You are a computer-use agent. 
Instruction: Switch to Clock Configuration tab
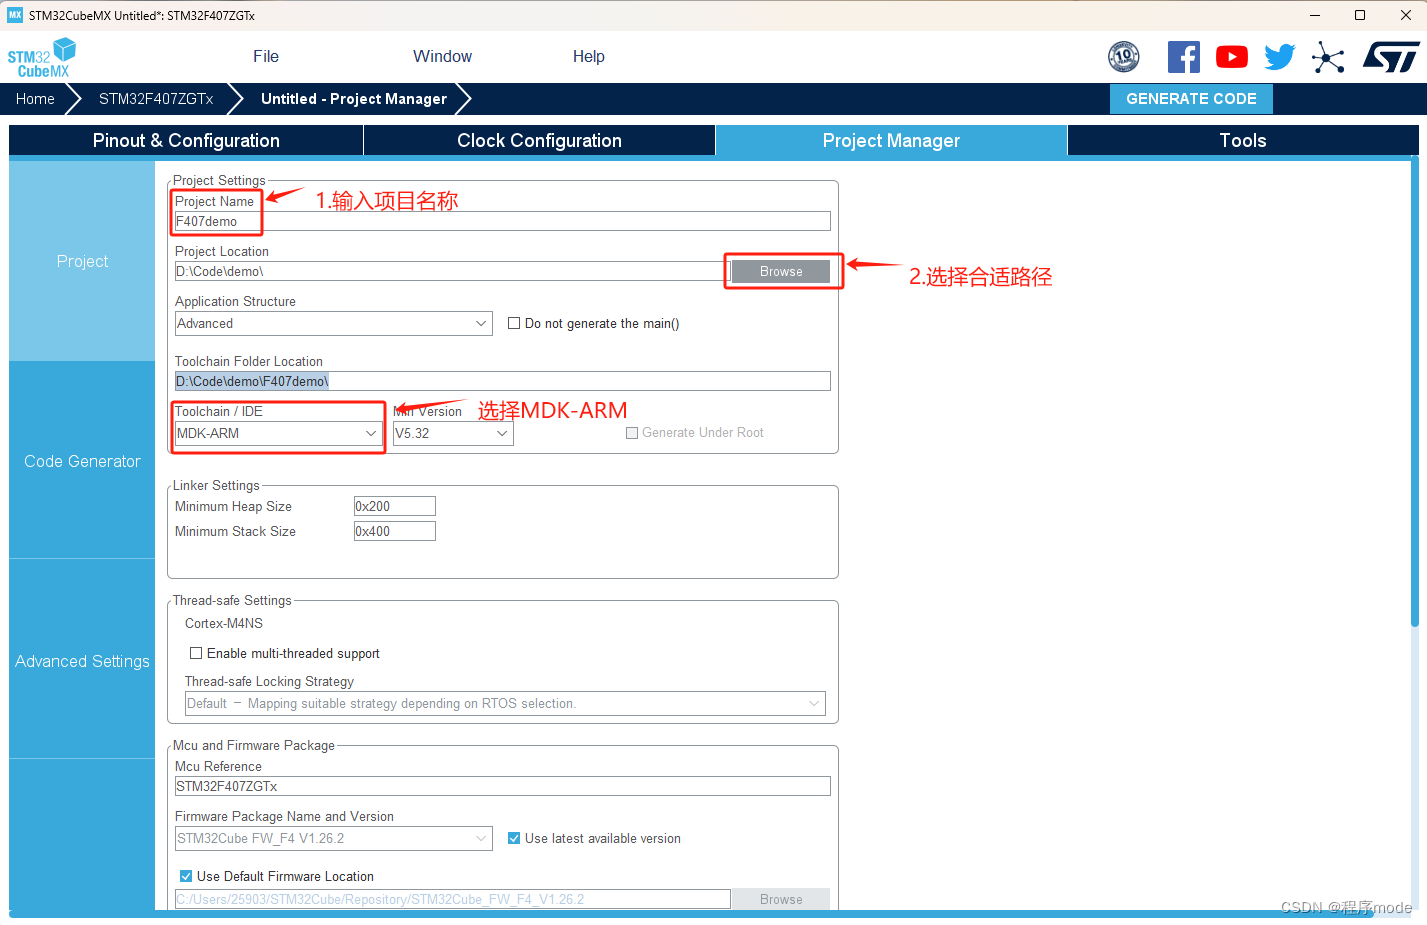[539, 141]
